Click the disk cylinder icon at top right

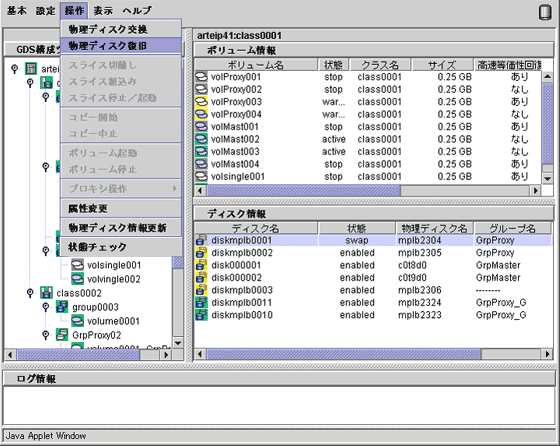tap(545, 12)
